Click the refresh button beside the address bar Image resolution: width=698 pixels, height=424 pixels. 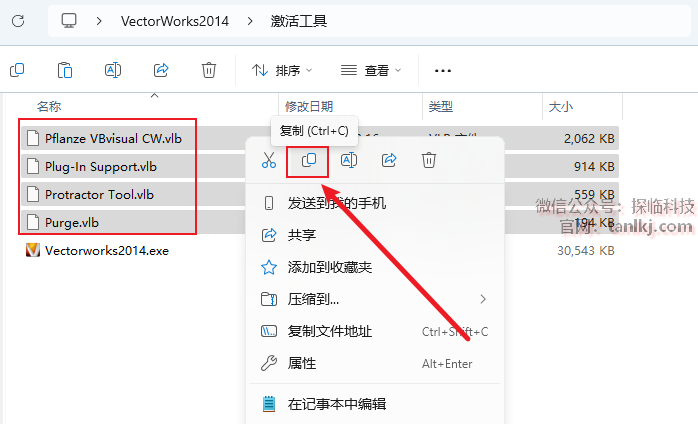tap(18, 21)
